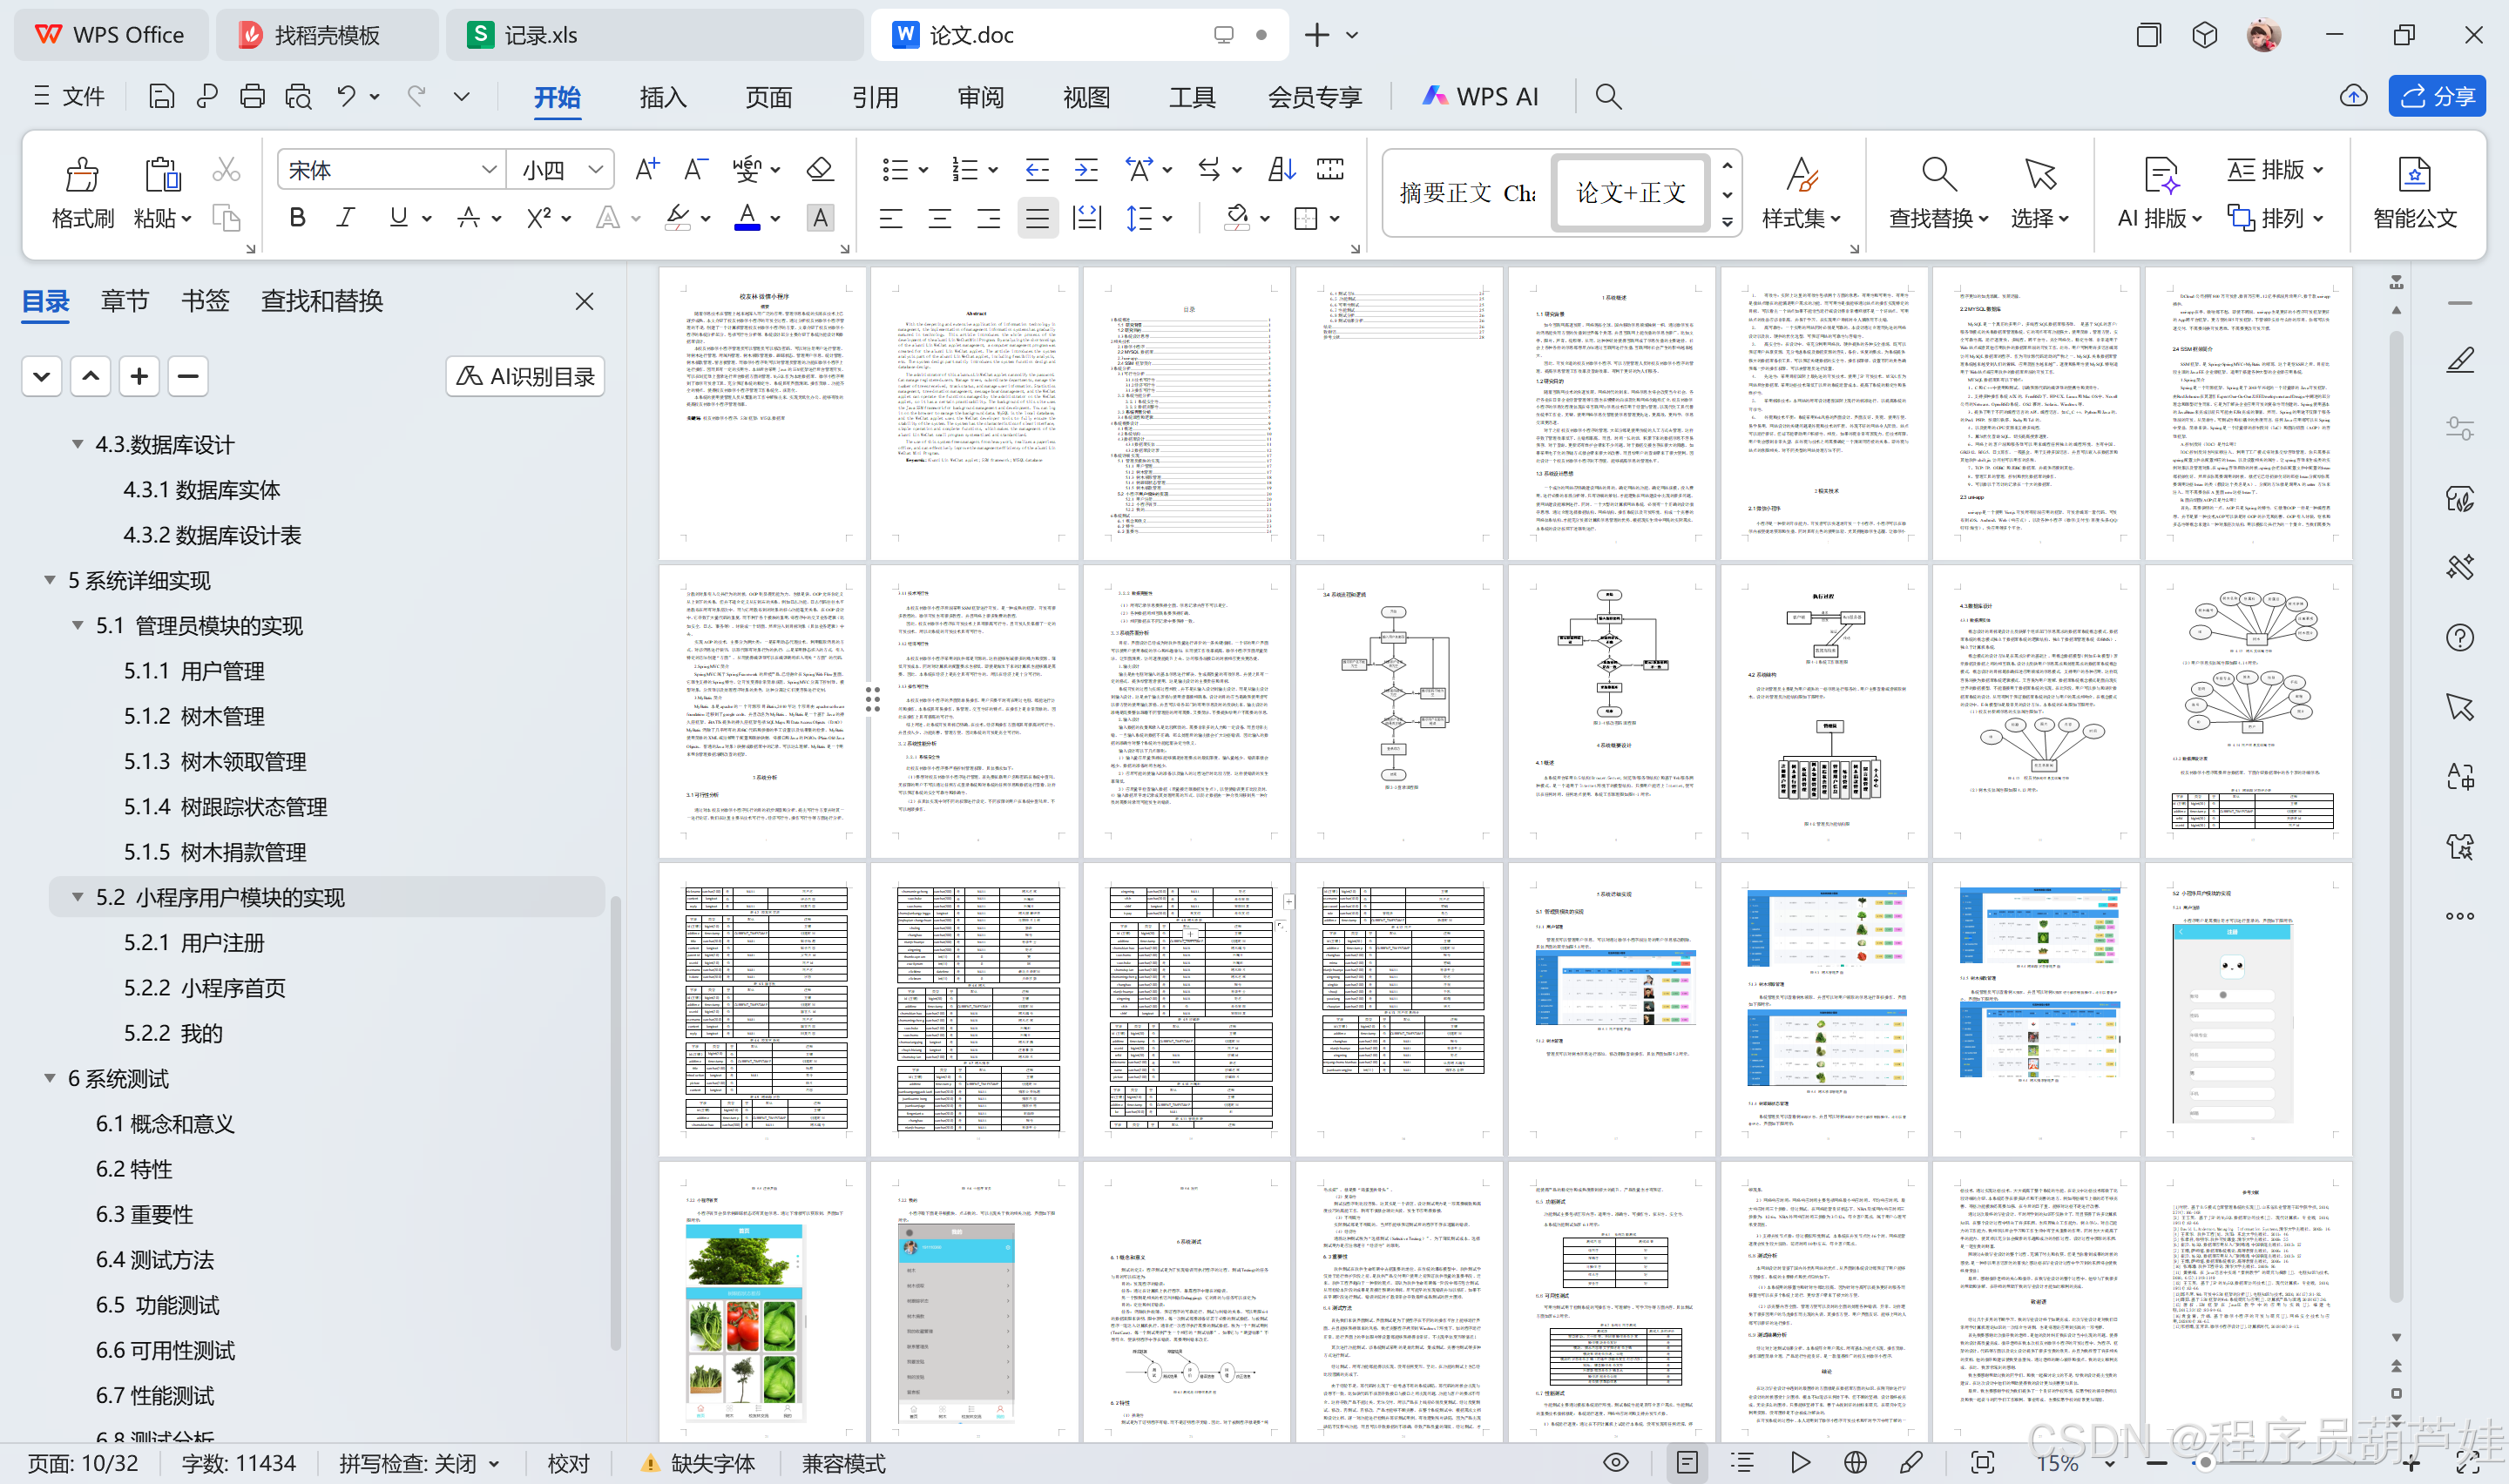This screenshot has width=2509, height=1484.
Task: Click the cloud upload icon
Action: coord(2354,96)
